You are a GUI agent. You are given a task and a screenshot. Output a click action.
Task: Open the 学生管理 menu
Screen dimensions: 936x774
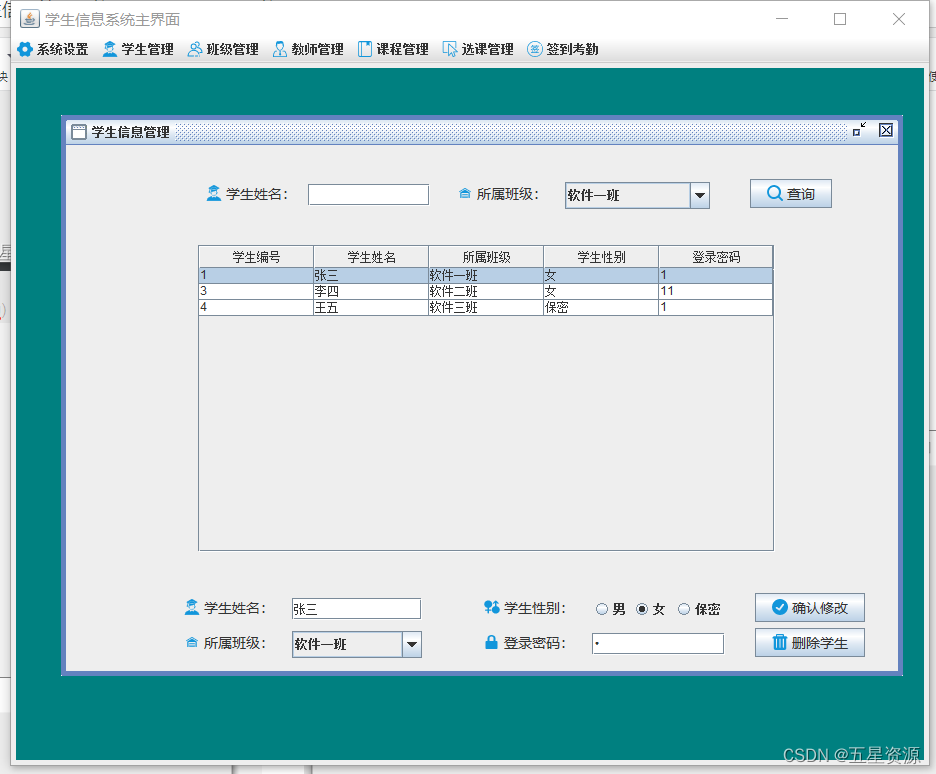pyautogui.click(x=138, y=49)
